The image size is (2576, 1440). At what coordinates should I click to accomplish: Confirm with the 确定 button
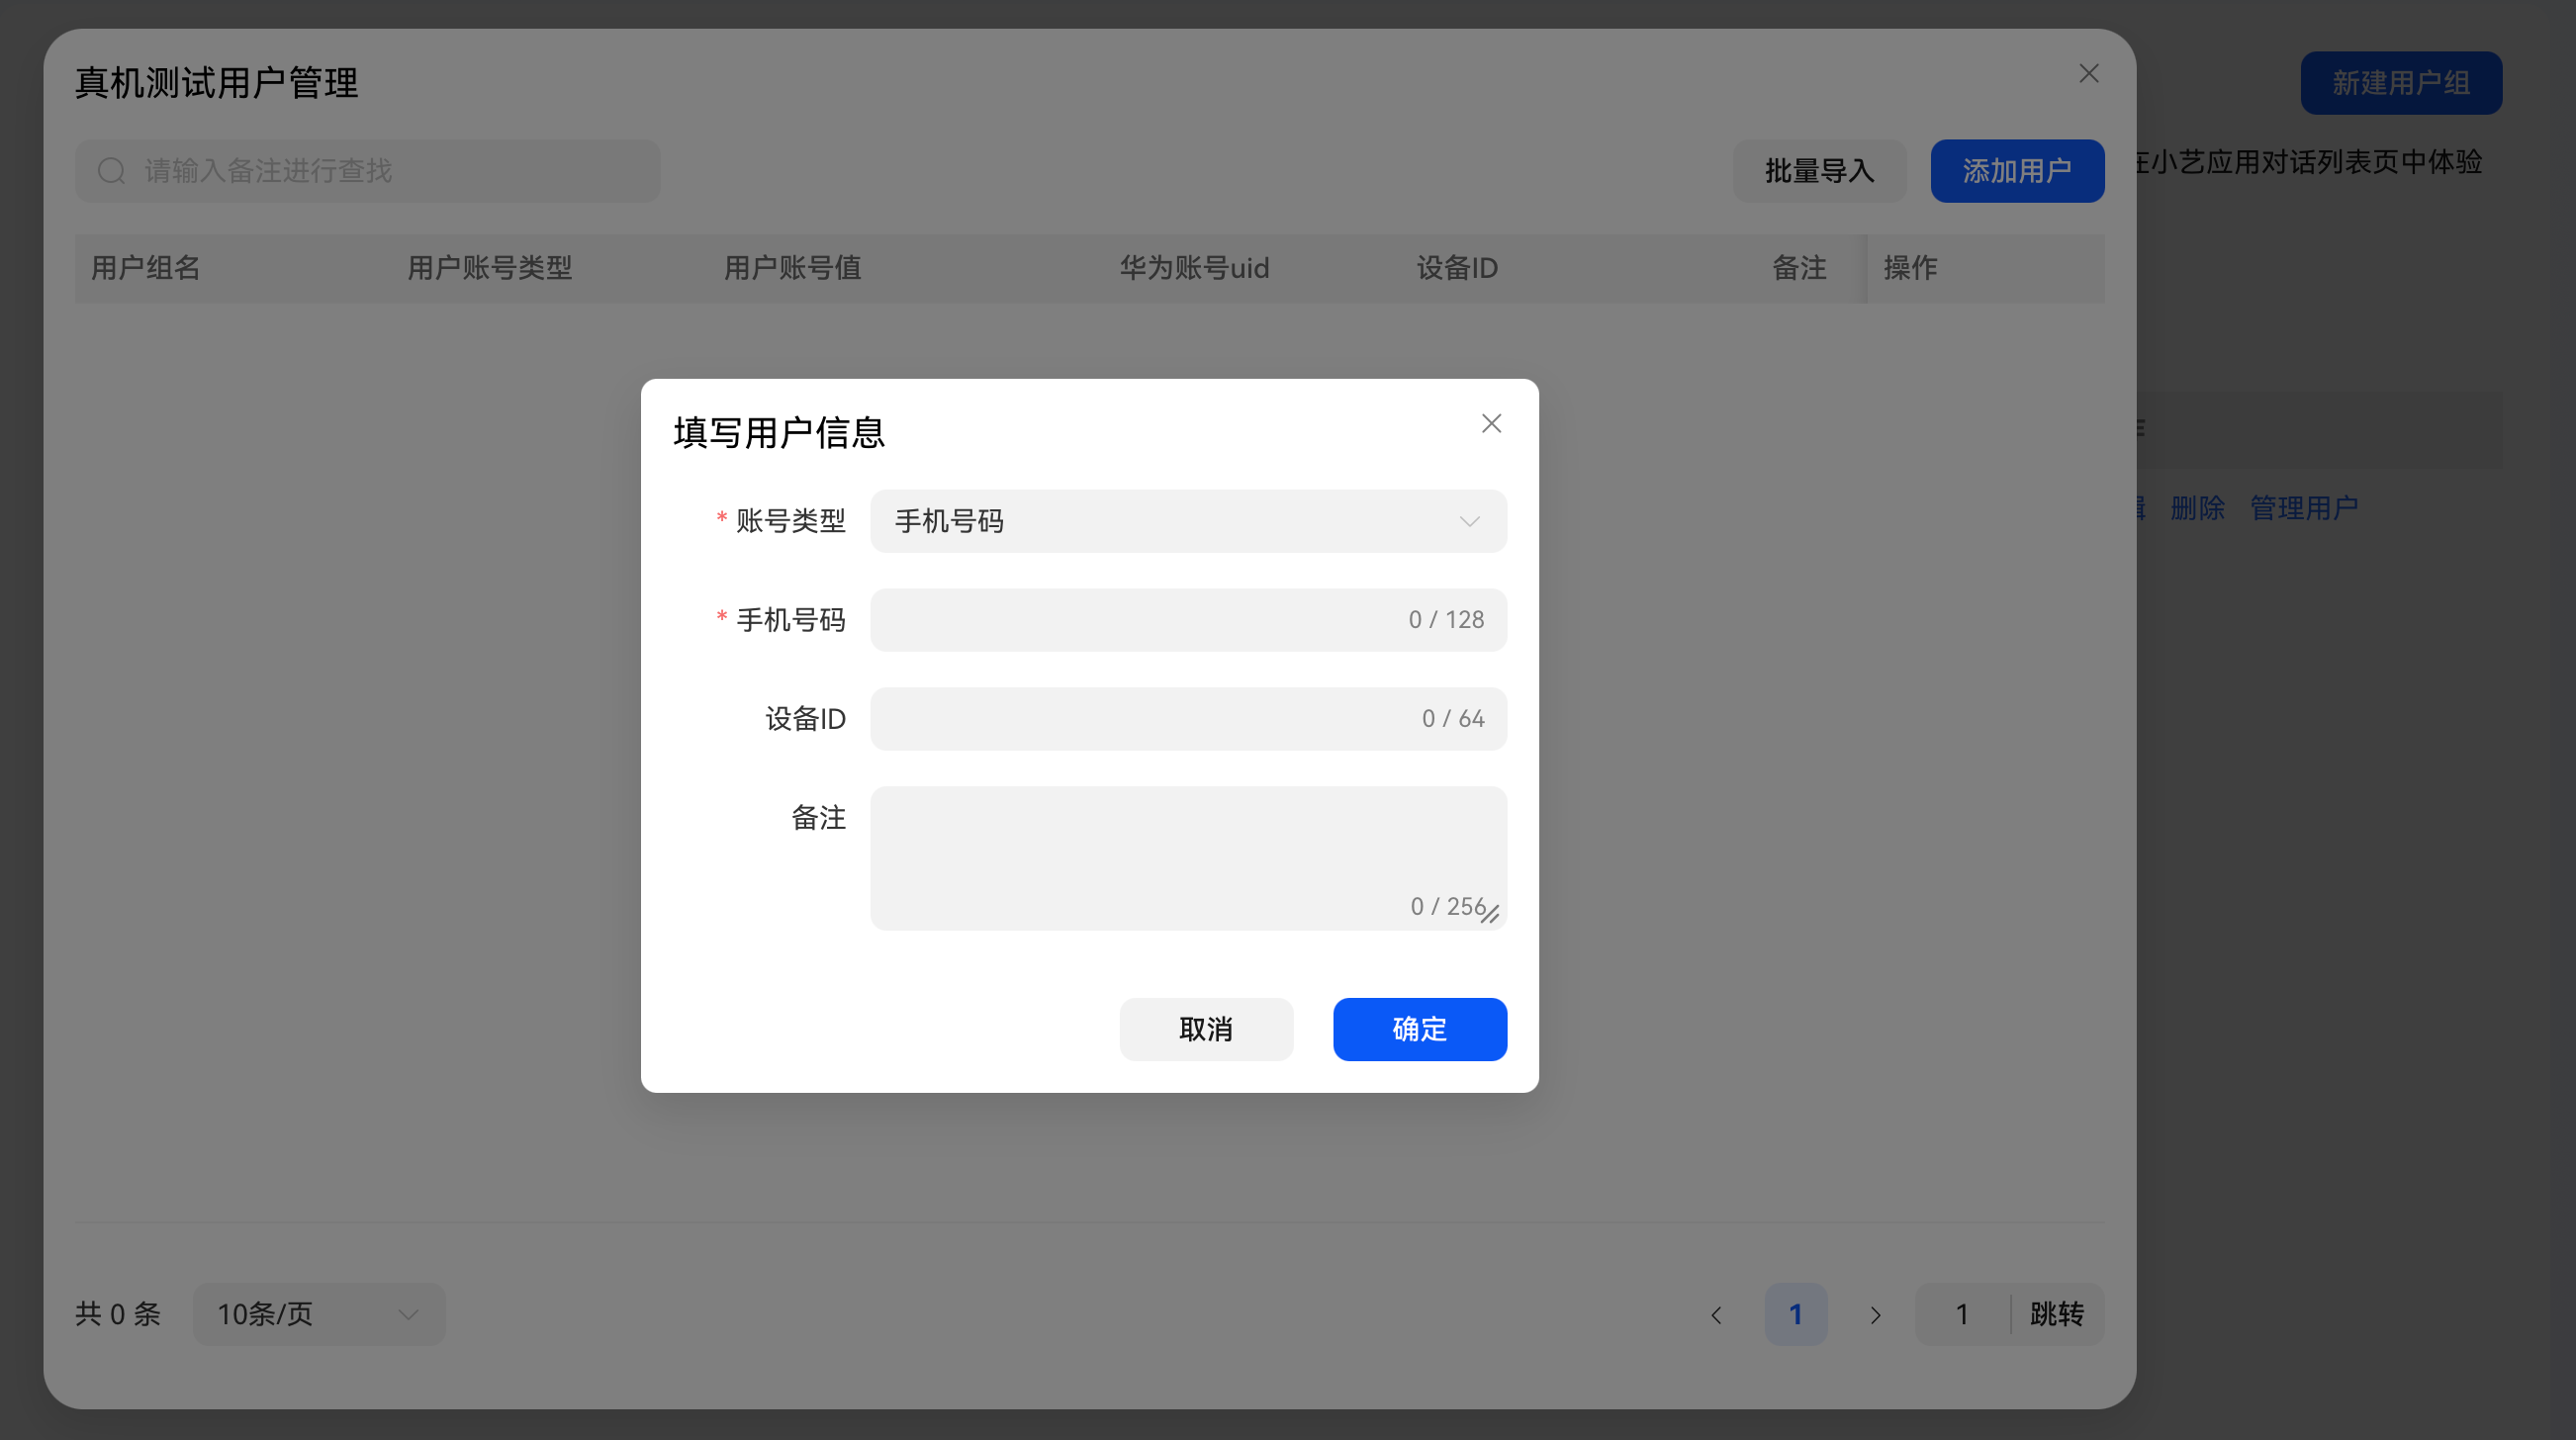pos(1419,1029)
